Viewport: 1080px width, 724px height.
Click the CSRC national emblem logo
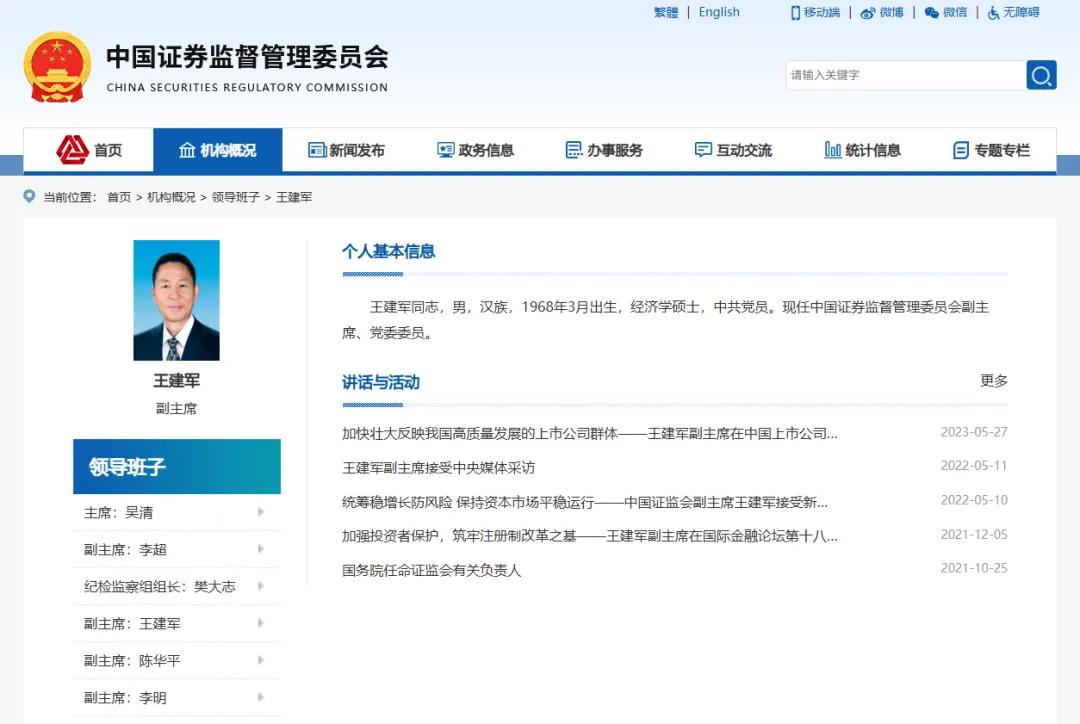(57, 67)
